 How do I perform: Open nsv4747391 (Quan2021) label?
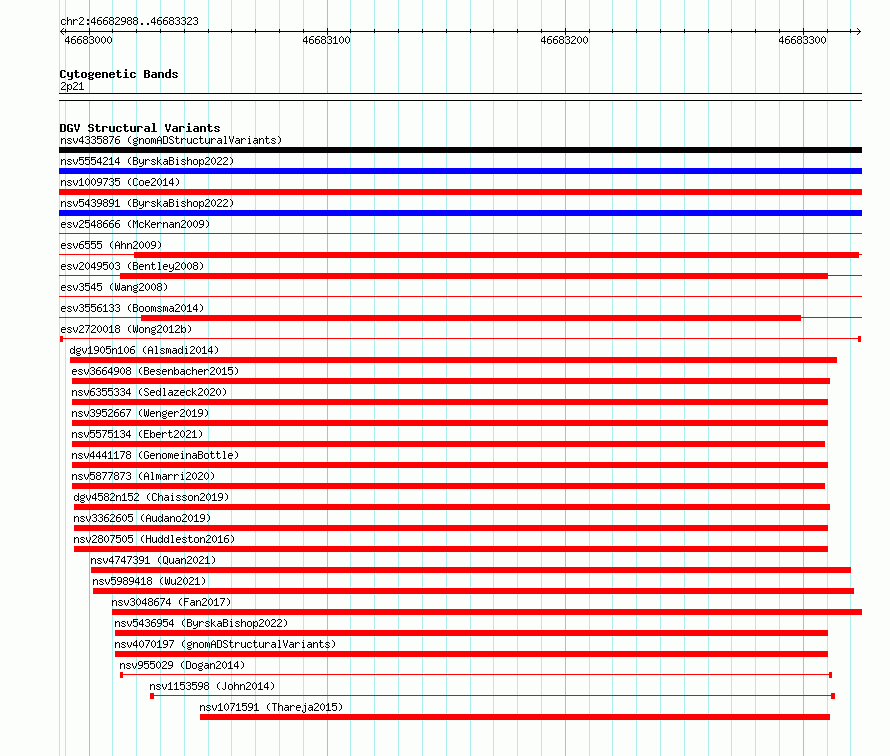coord(153,560)
